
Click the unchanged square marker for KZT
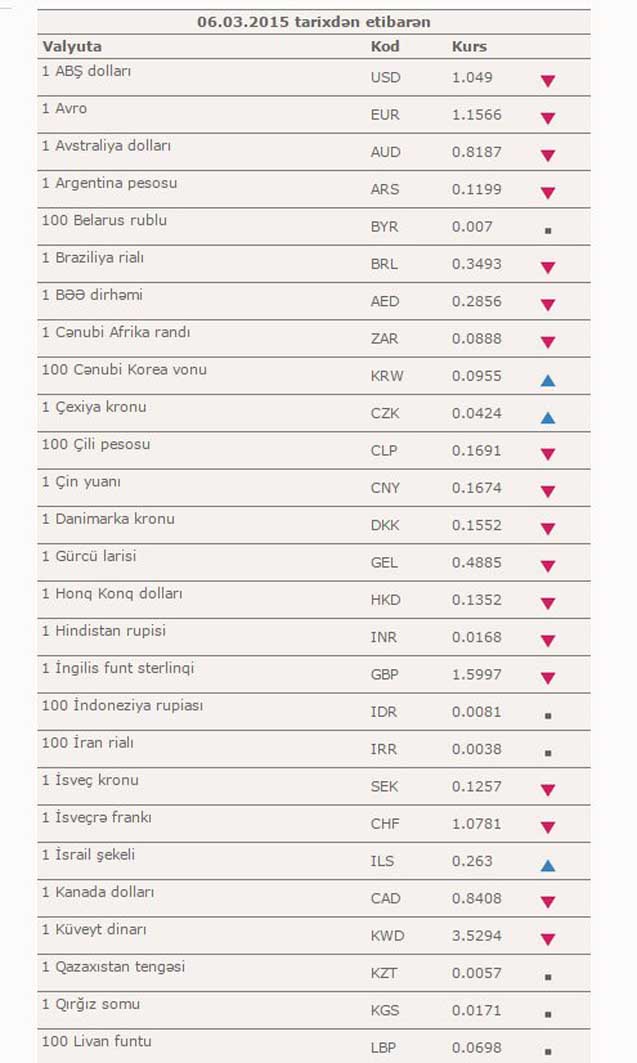coord(548,977)
